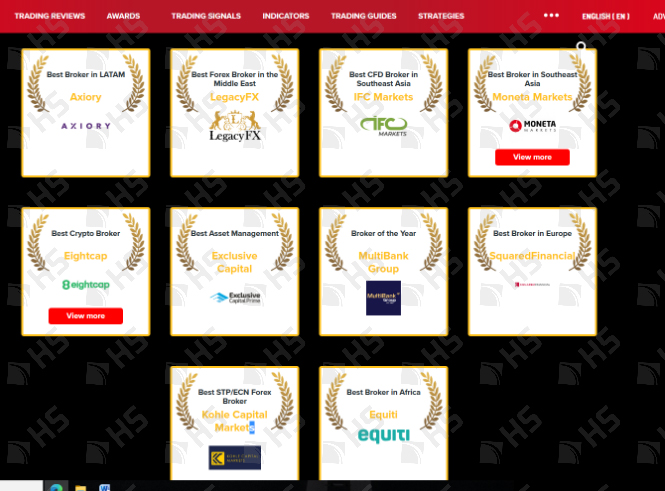The width and height of the screenshot is (665, 491).
Task: Open Microsoft Edge from the taskbar
Action: (x=56, y=487)
